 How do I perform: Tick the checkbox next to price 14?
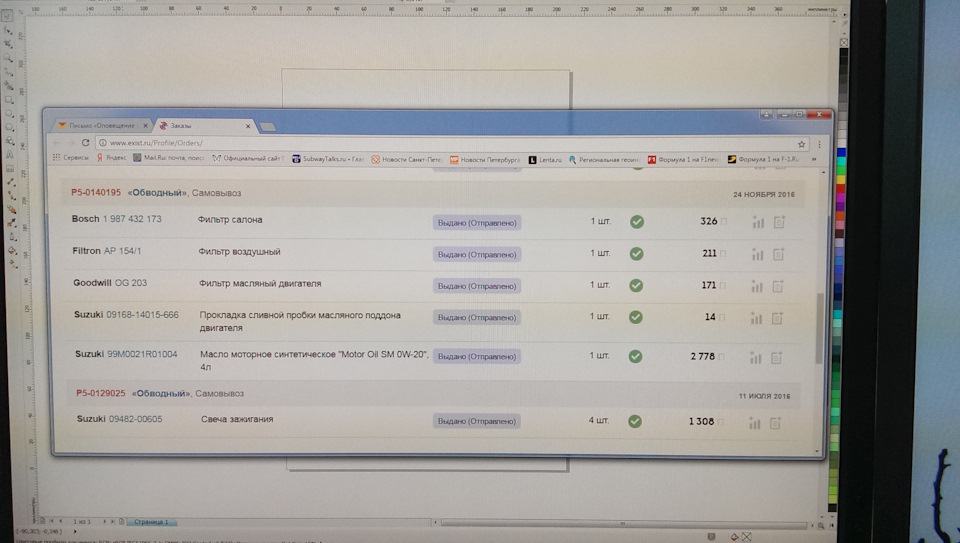pyautogui.click(x=722, y=317)
